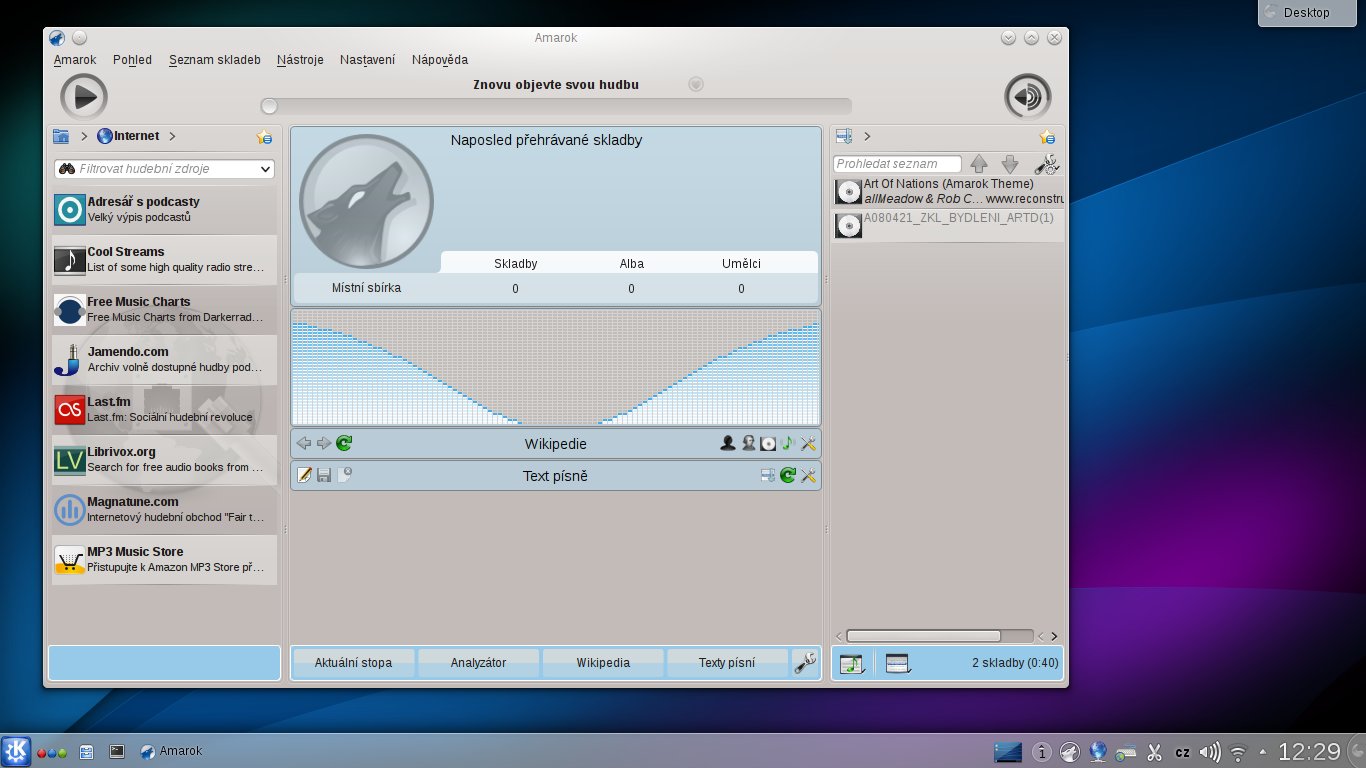Click the main play button
This screenshot has width=1366, height=768.
(x=84, y=97)
